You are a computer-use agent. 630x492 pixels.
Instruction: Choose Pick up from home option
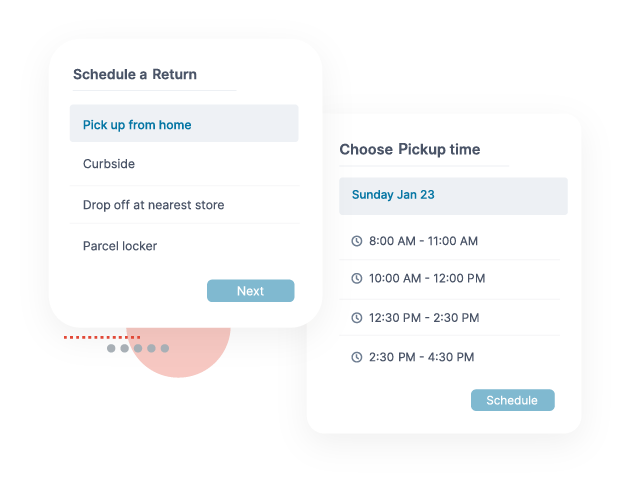184,123
